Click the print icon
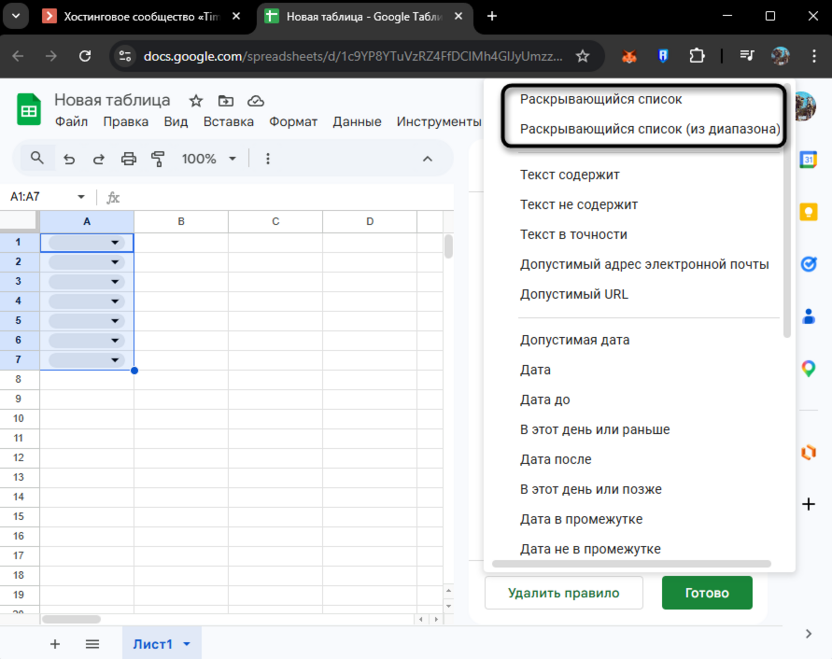This screenshot has height=659, width=832. (x=128, y=159)
